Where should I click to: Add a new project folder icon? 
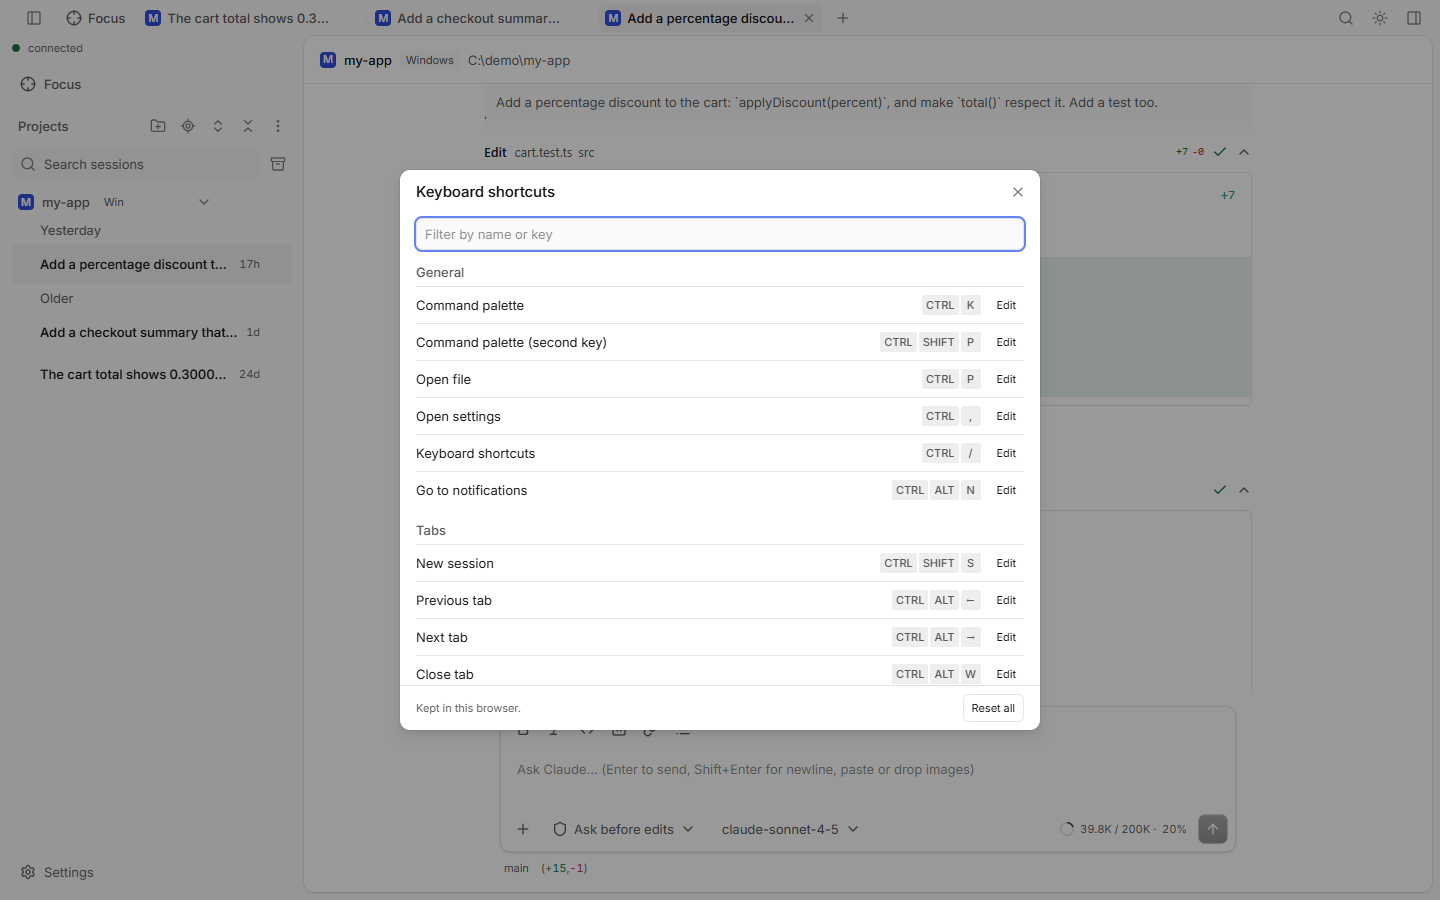pos(158,126)
